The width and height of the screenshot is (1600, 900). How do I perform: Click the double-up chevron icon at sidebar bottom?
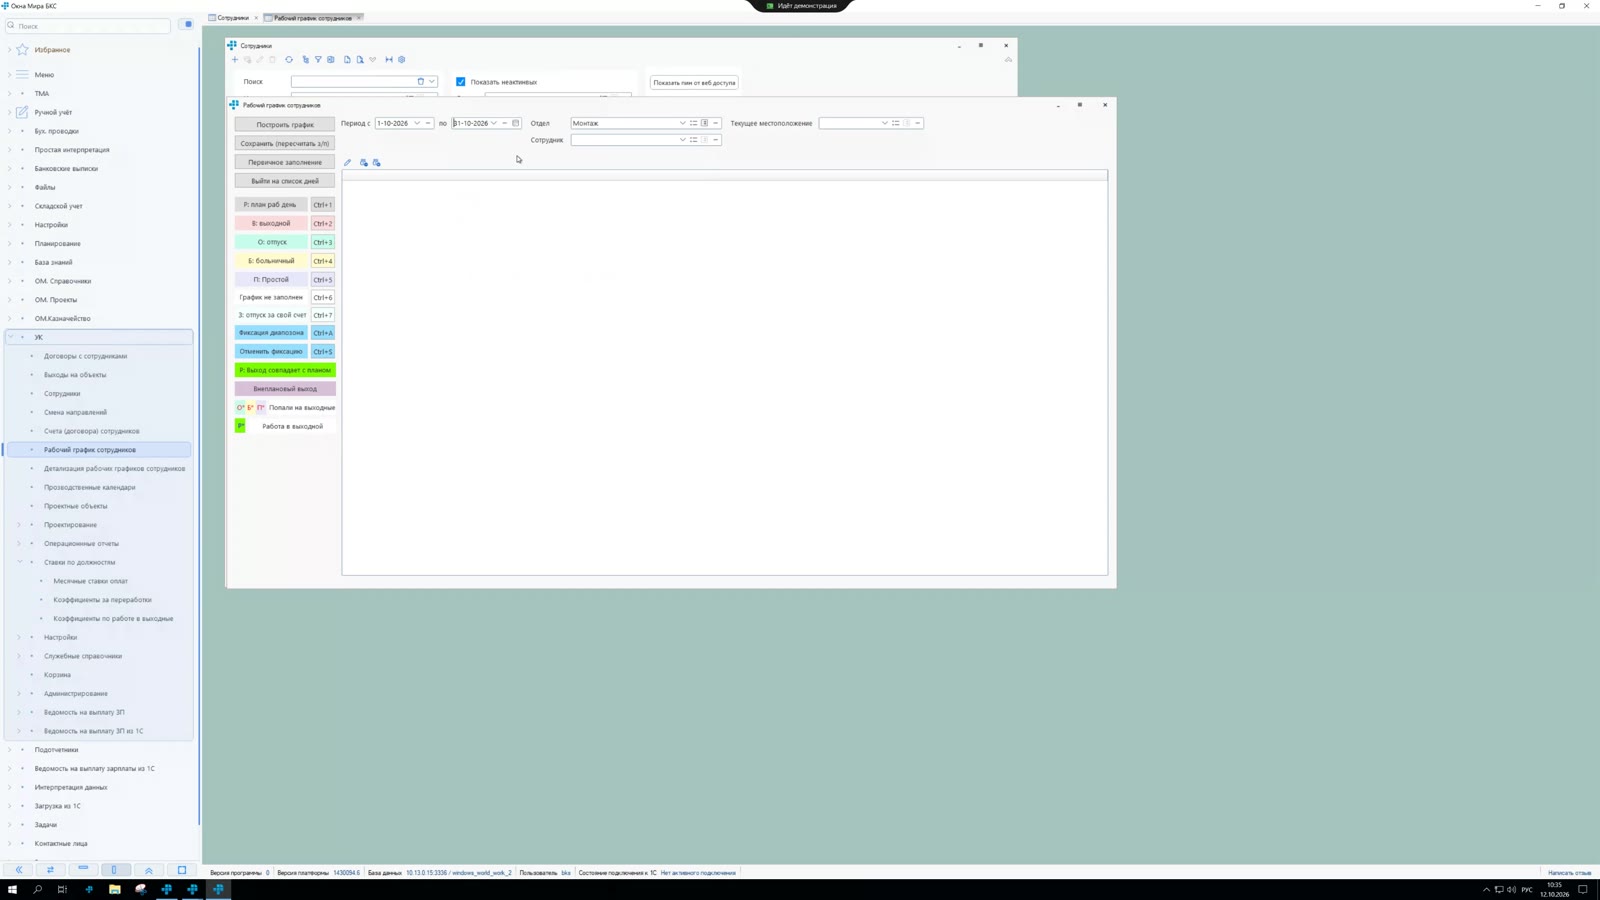(x=148, y=870)
